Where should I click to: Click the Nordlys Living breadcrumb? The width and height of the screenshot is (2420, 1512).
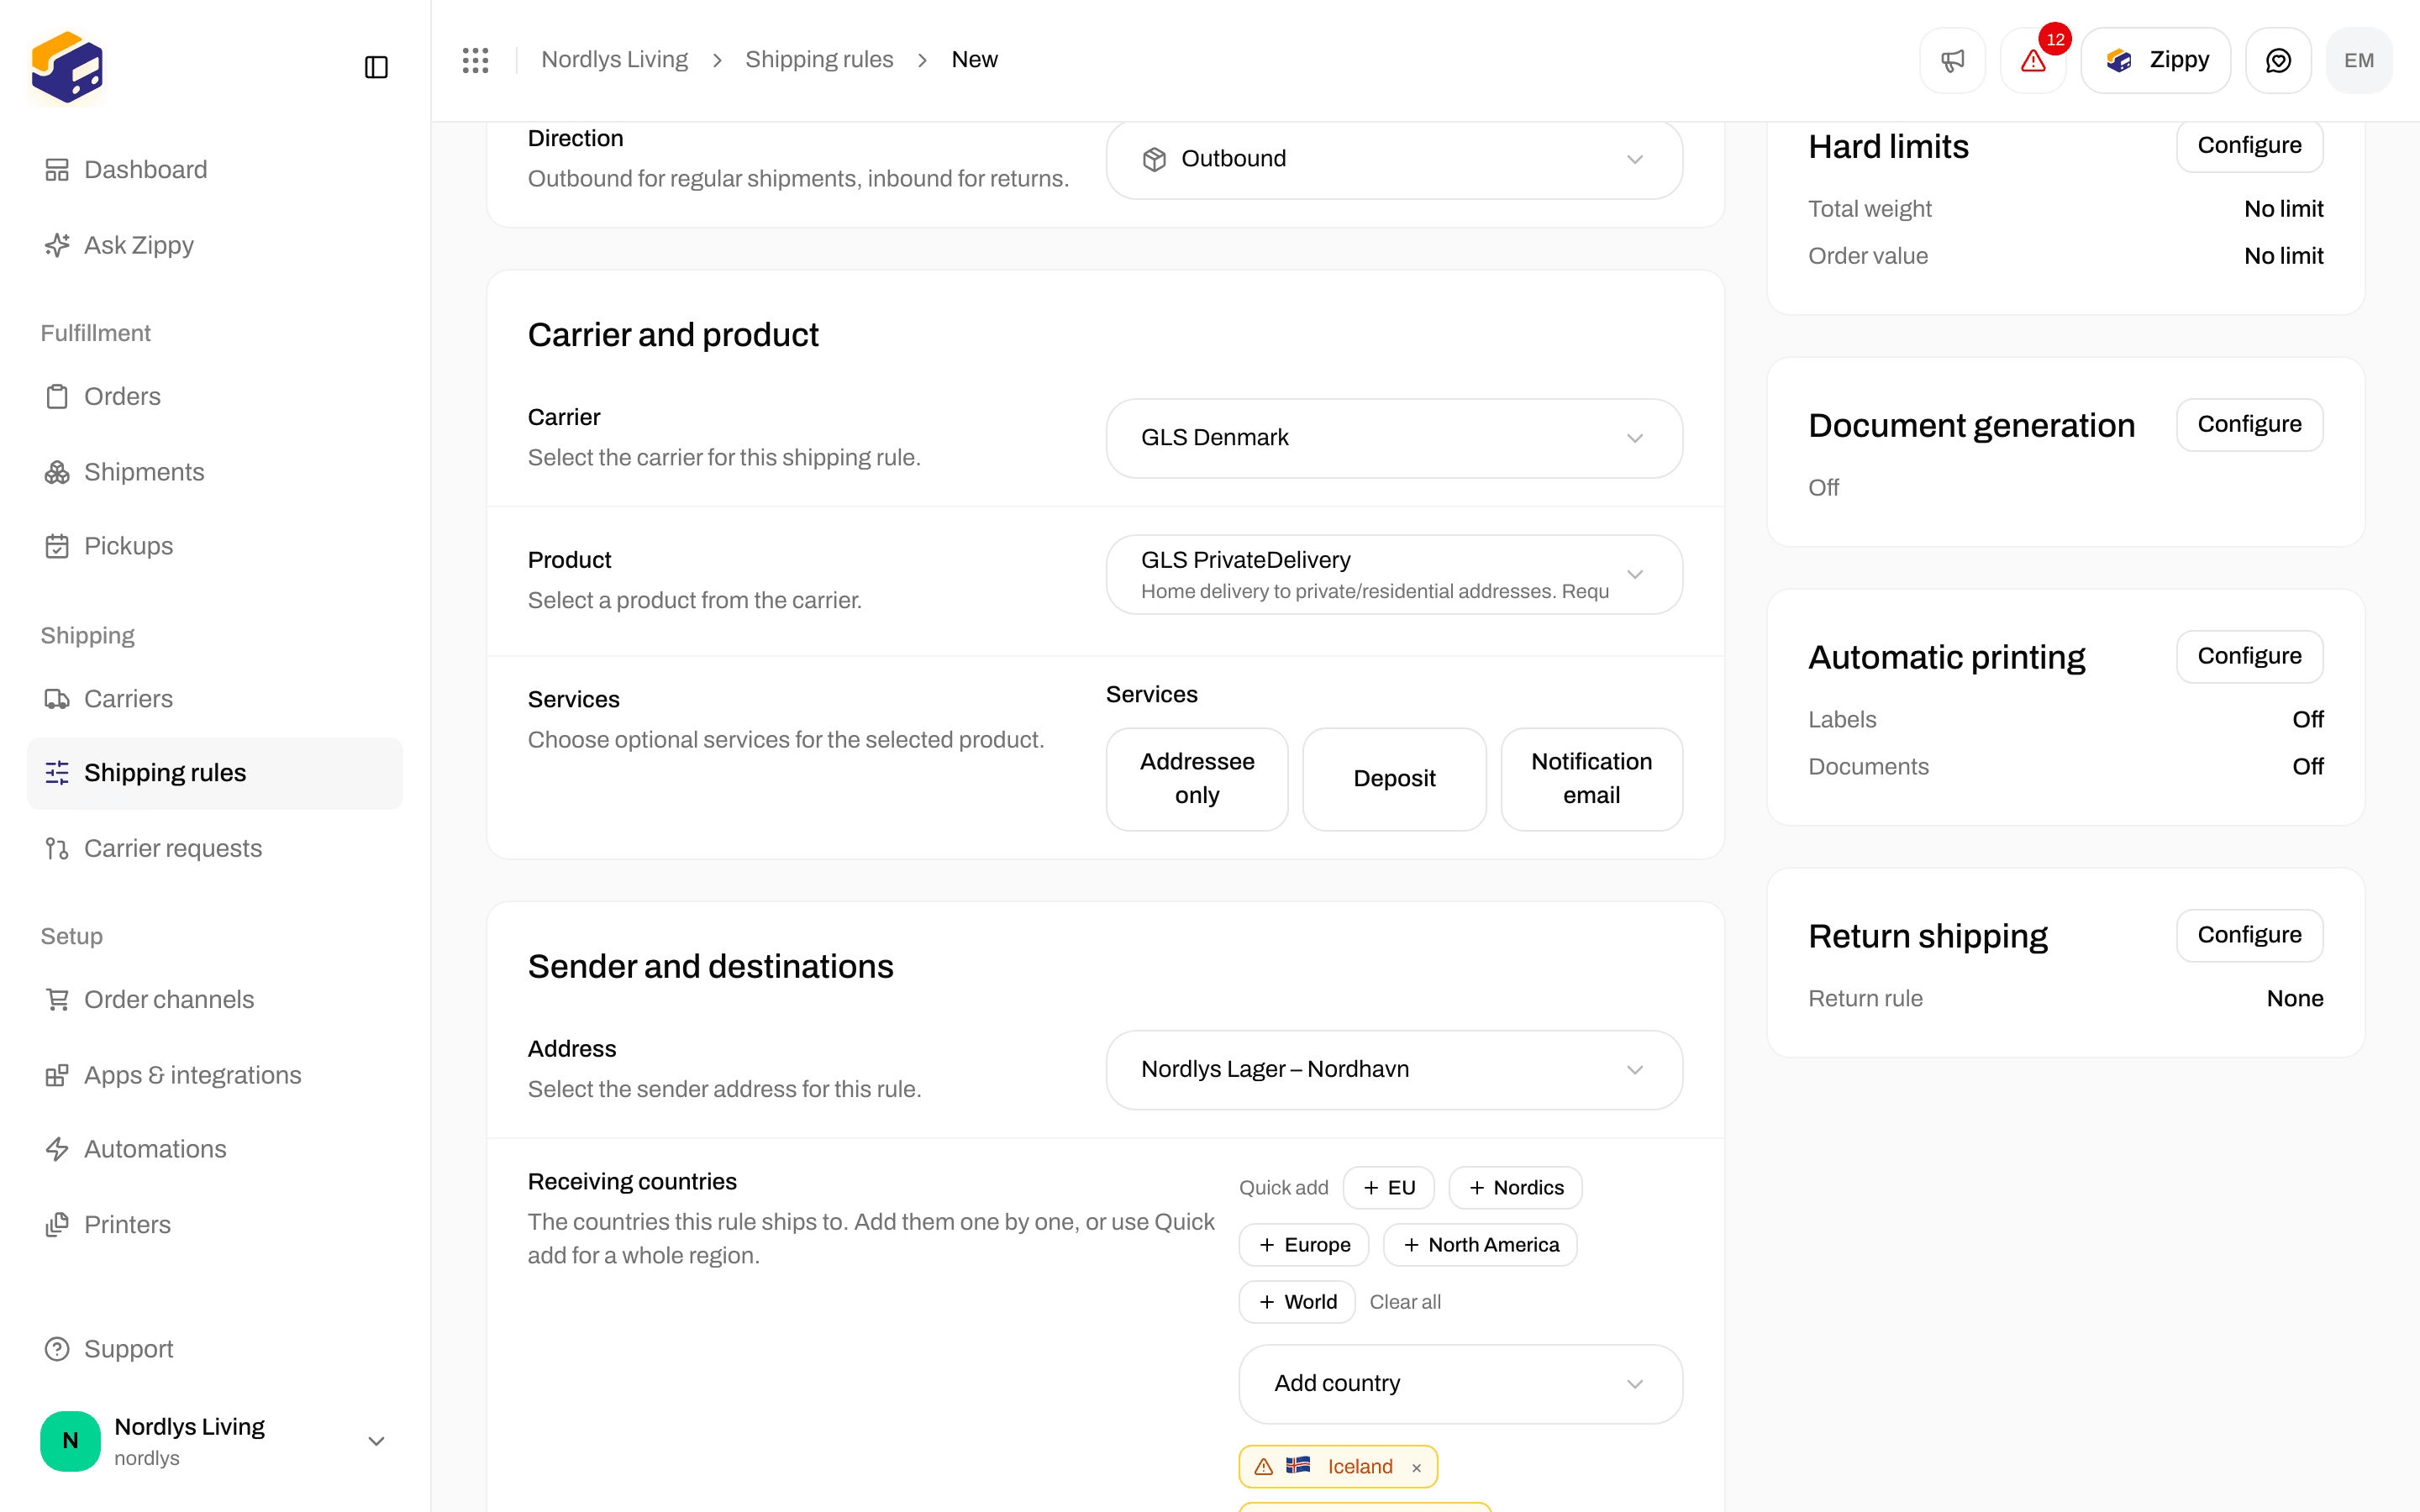(614, 60)
